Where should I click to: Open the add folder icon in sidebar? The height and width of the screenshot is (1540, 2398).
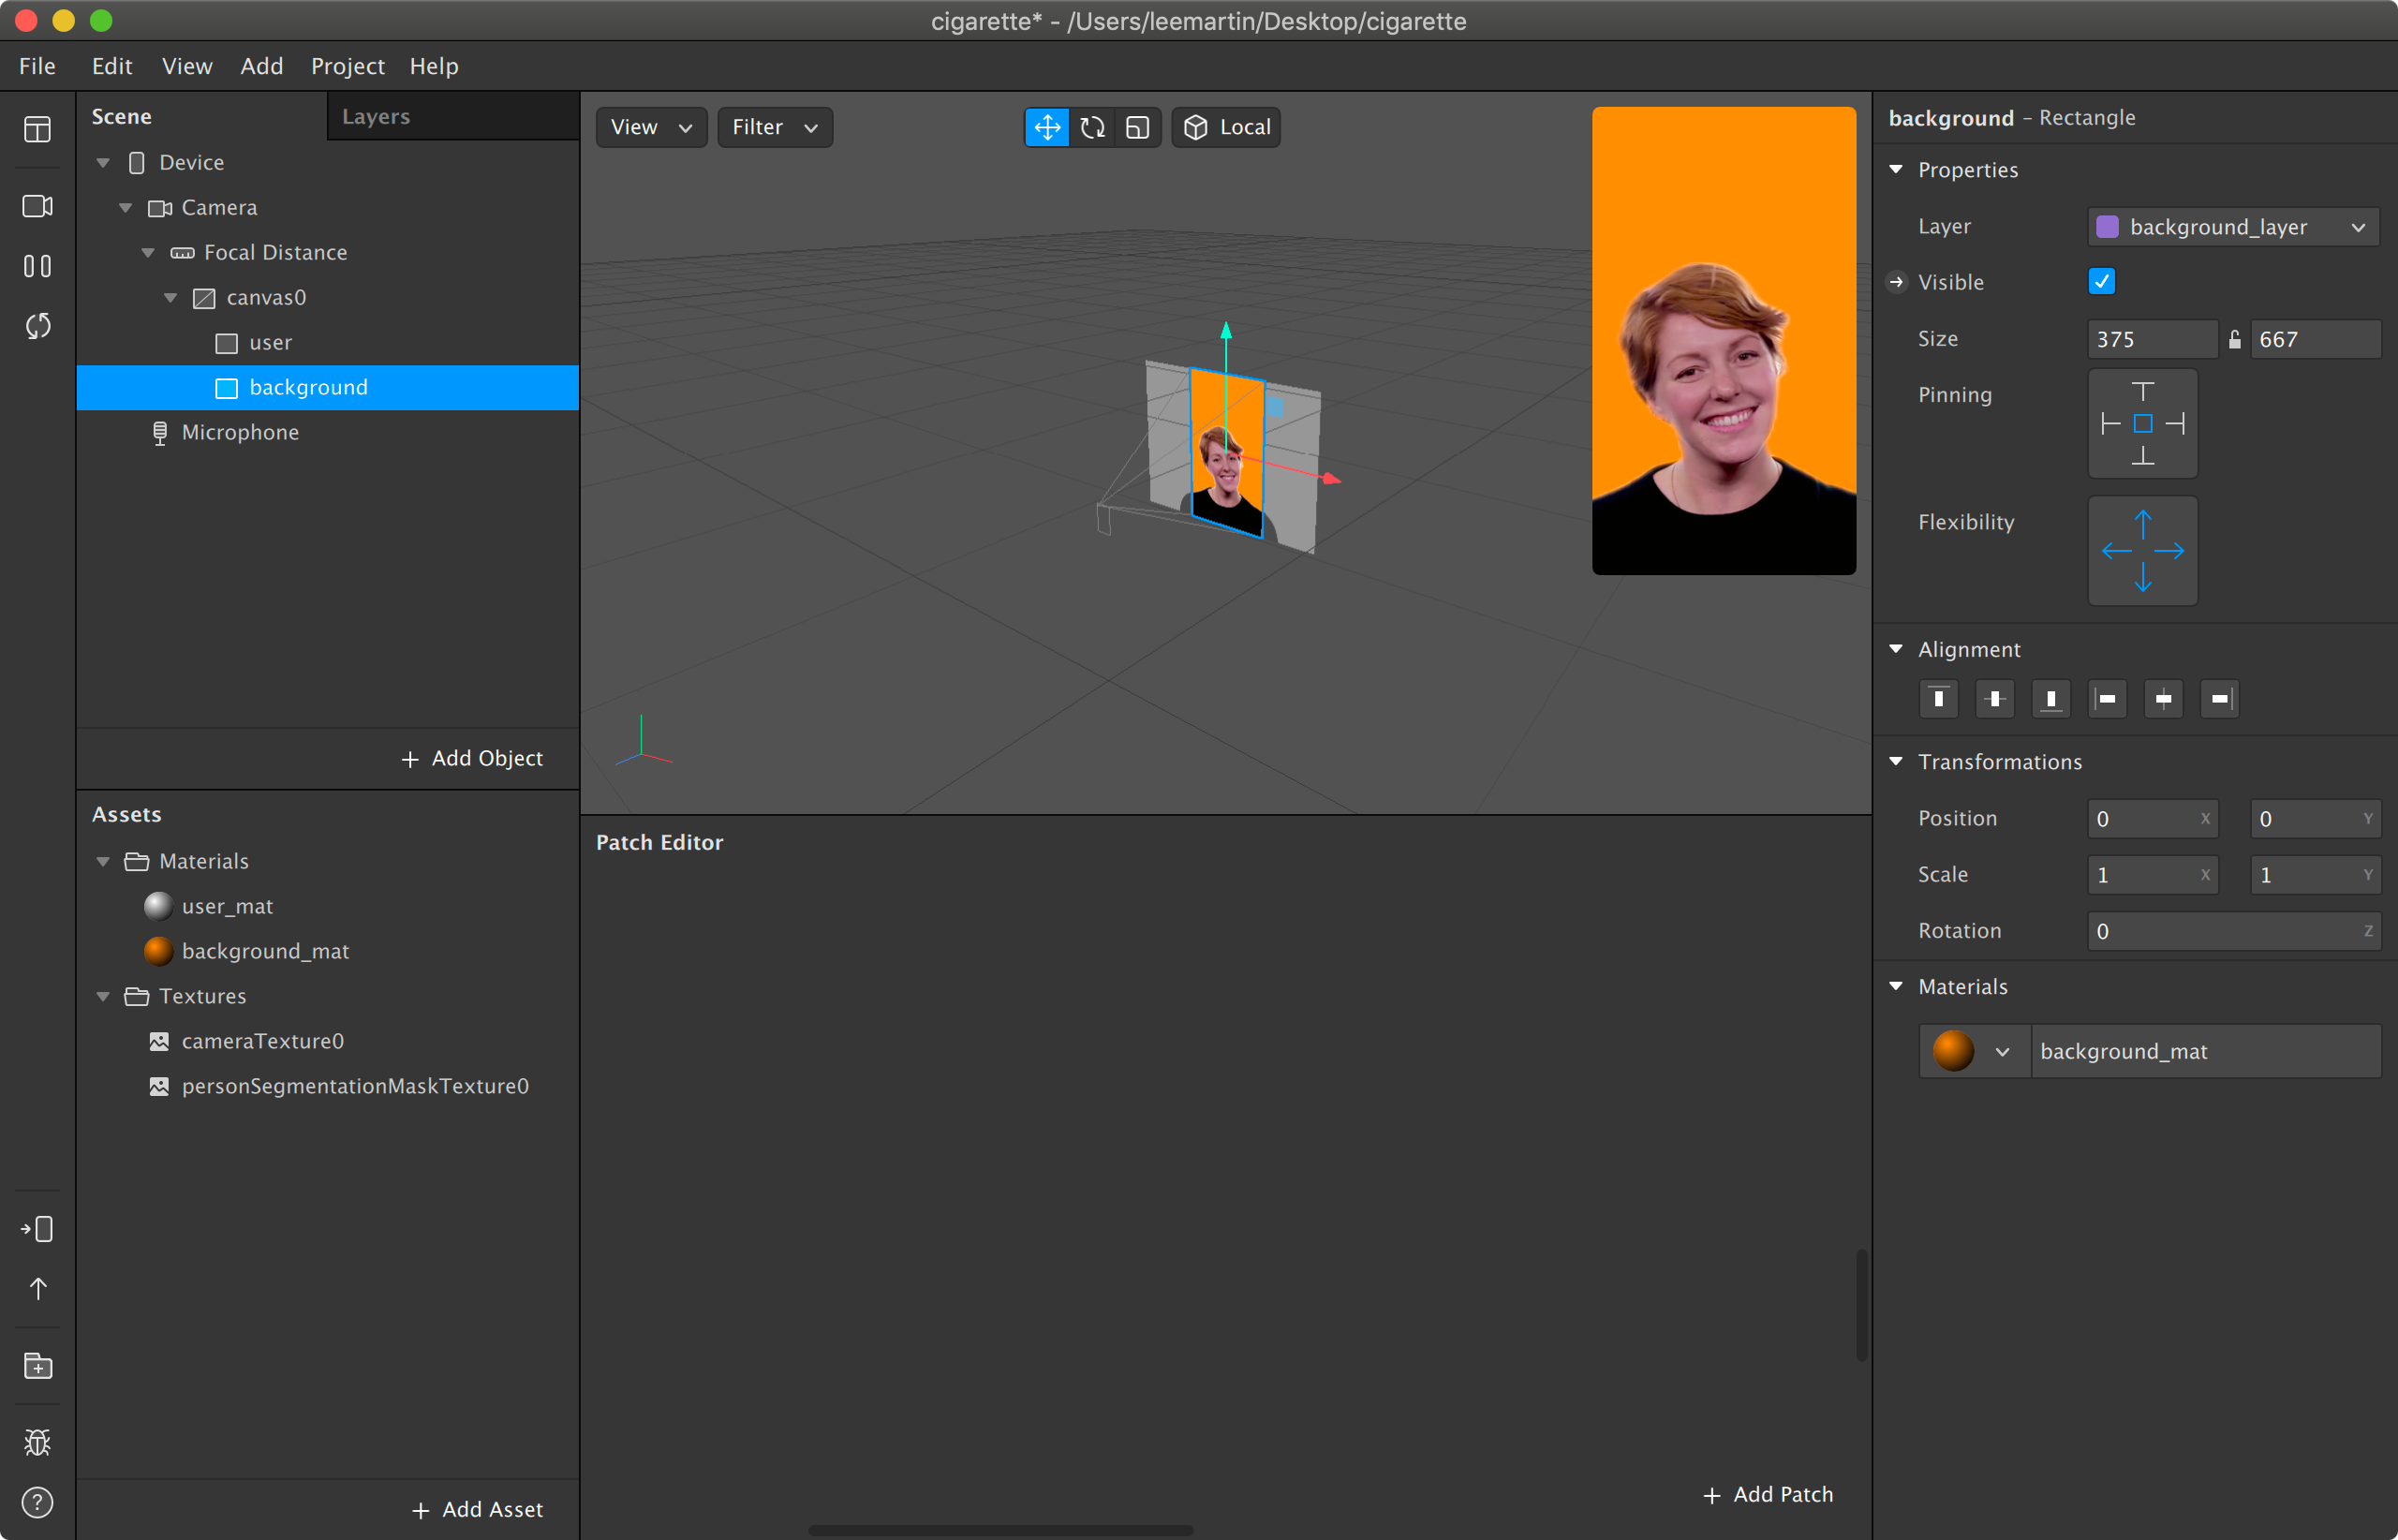(37, 1366)
